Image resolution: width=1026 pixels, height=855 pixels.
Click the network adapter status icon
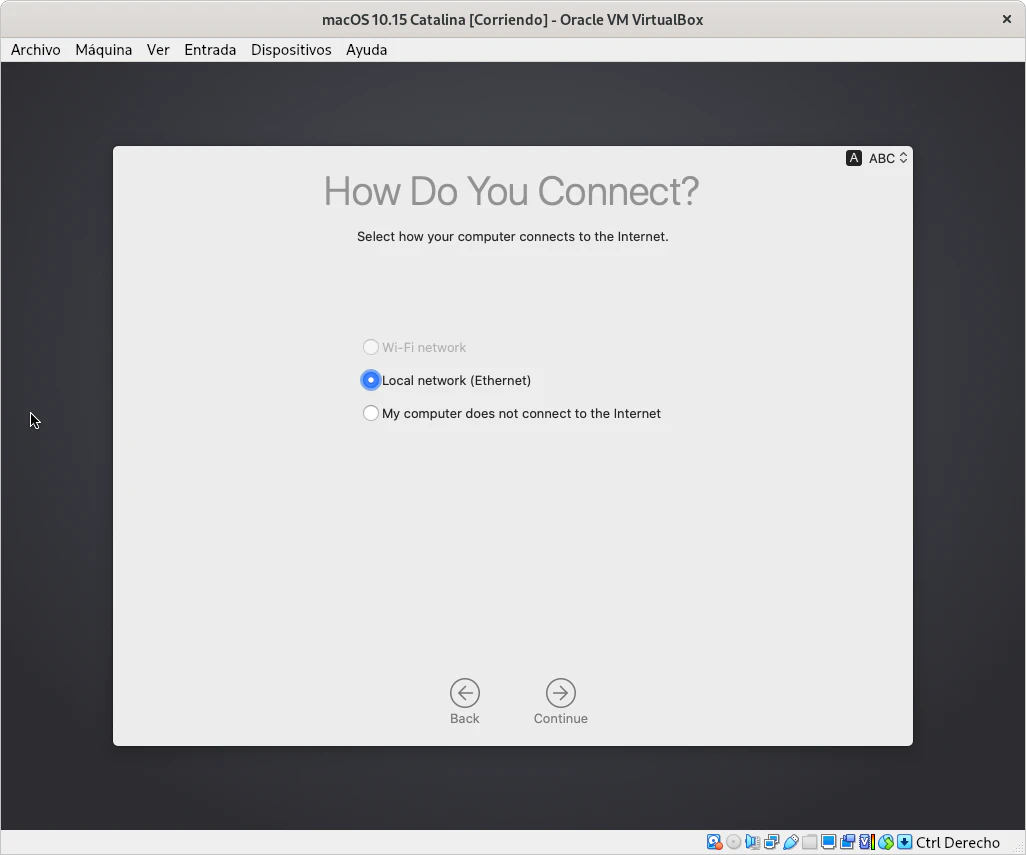771,842
